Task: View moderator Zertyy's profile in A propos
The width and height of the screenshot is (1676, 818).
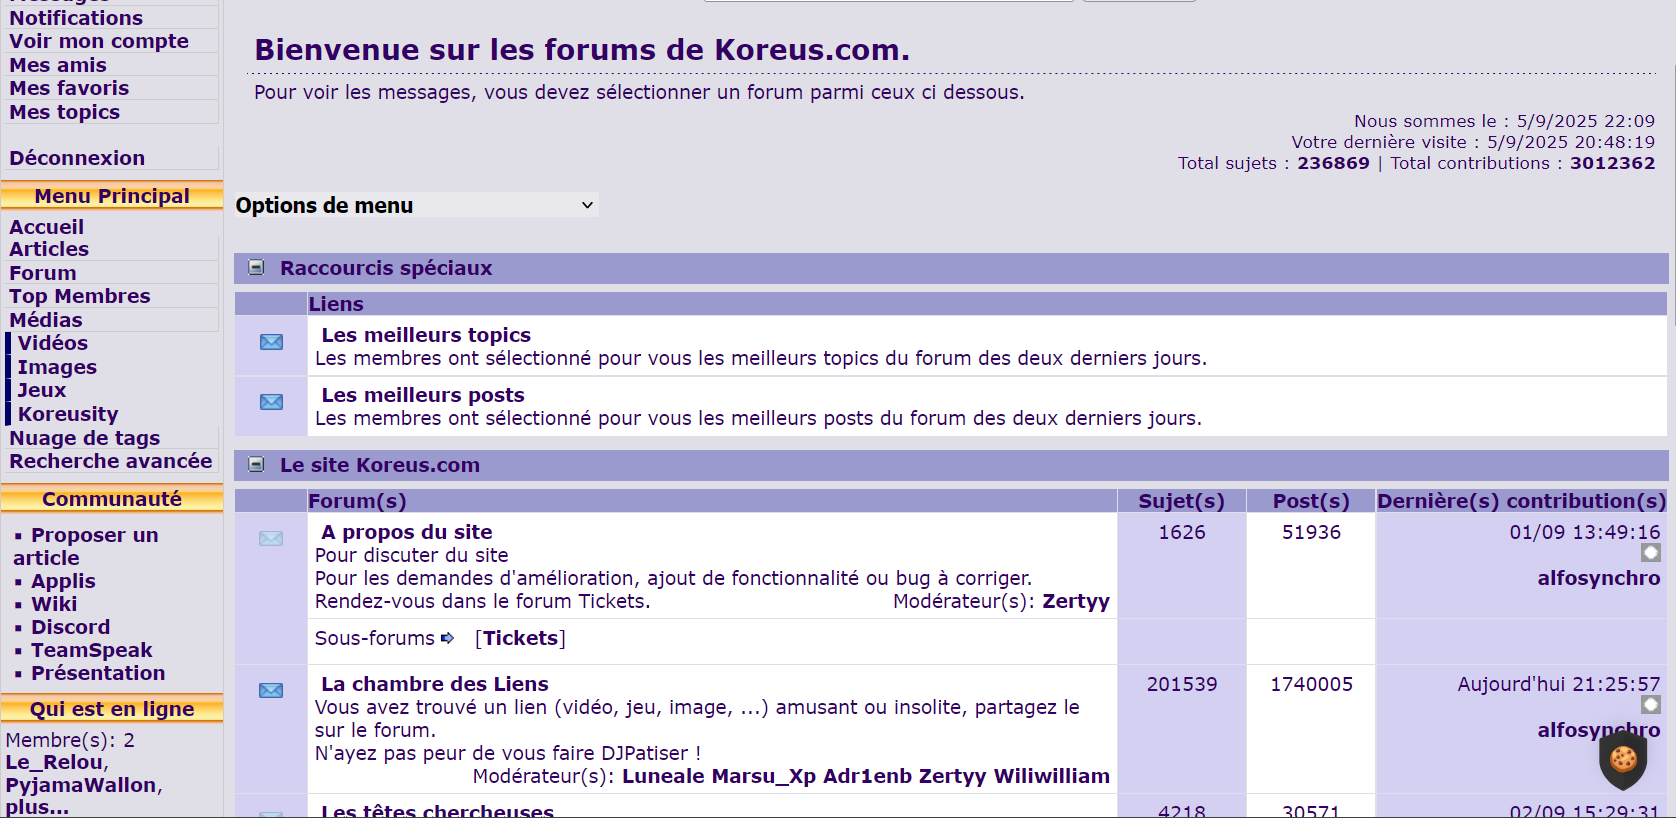Action: [1076, 601]
